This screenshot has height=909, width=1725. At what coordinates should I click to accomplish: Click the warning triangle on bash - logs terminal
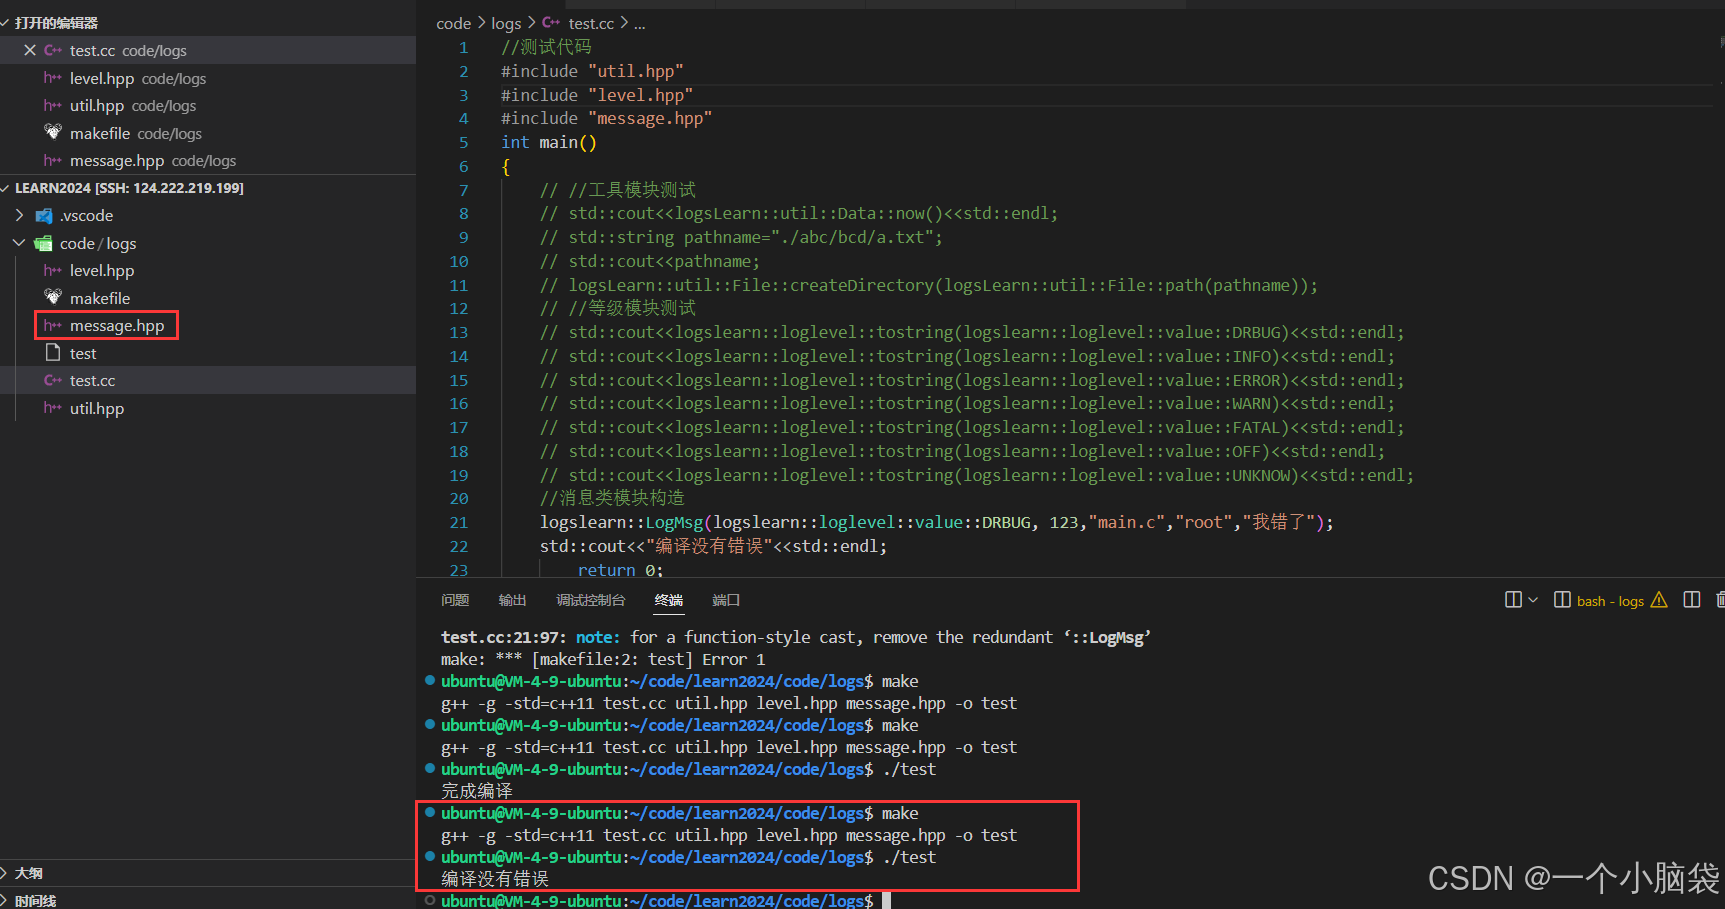pyautogui.click(x=1659, y=600)
